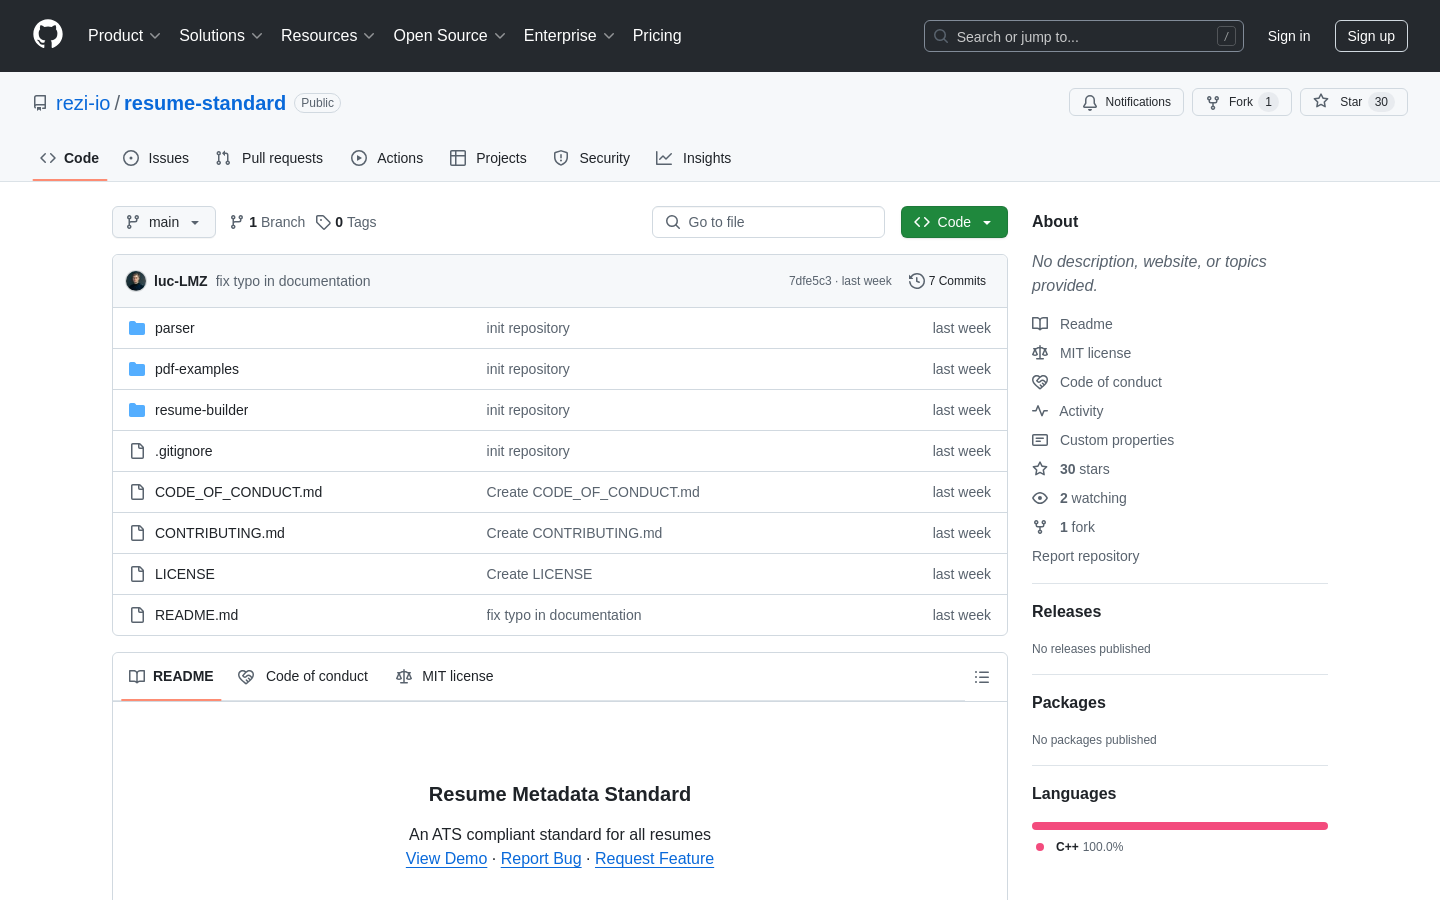Expand the Open Source menu
Viewport: 1440px width, 900px height.
coord(450,36)
